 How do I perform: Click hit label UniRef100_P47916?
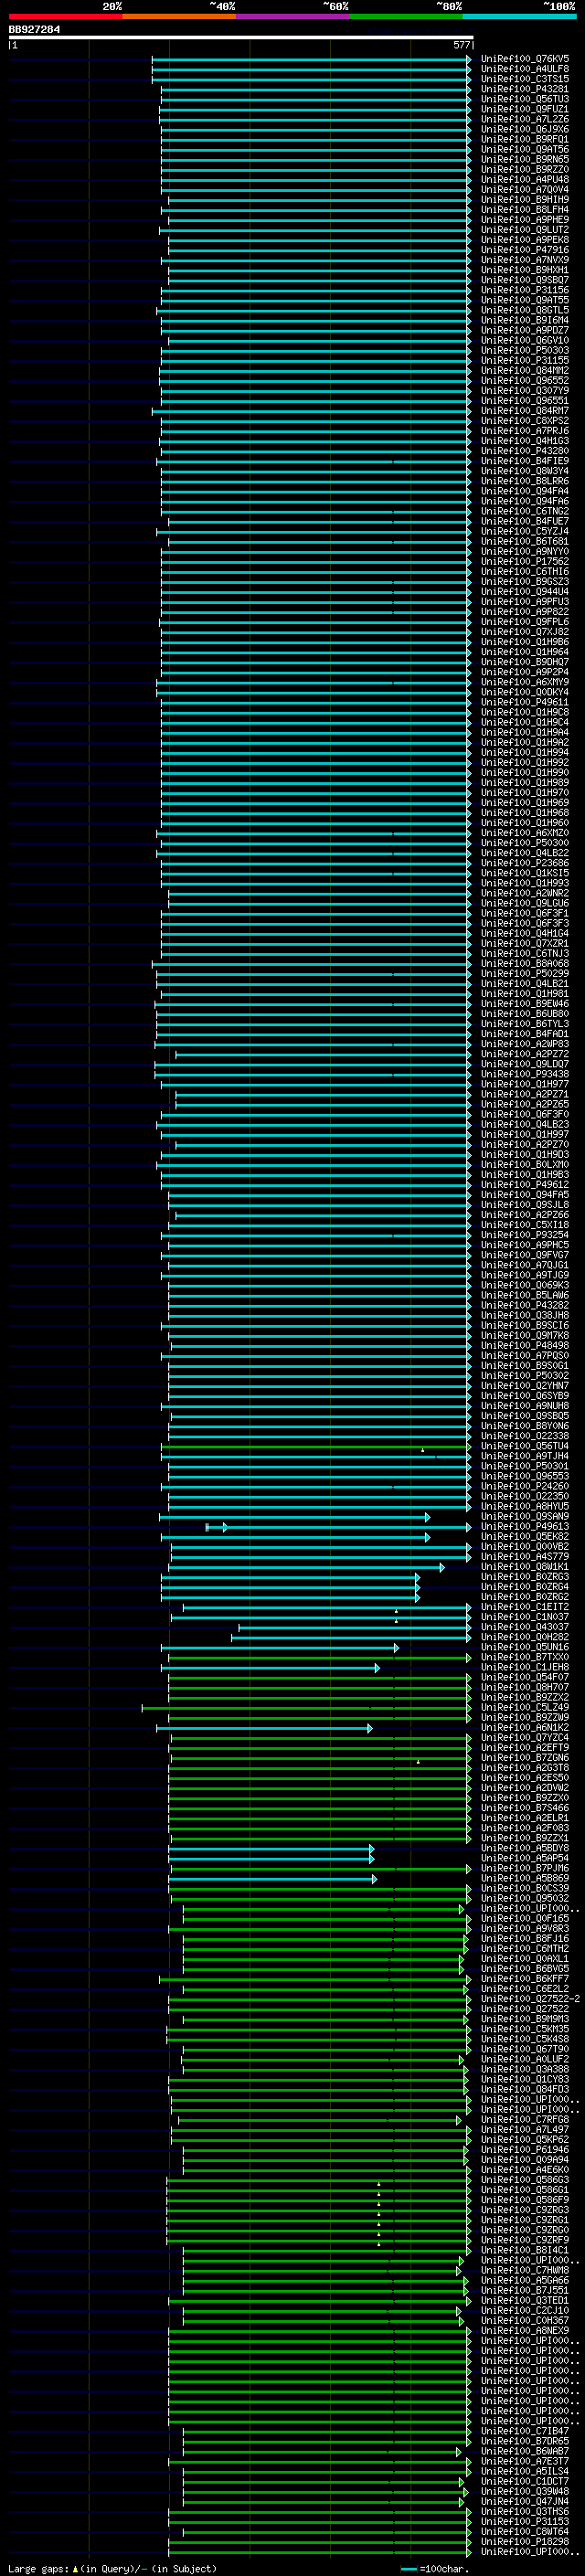[x=525, y=250]
